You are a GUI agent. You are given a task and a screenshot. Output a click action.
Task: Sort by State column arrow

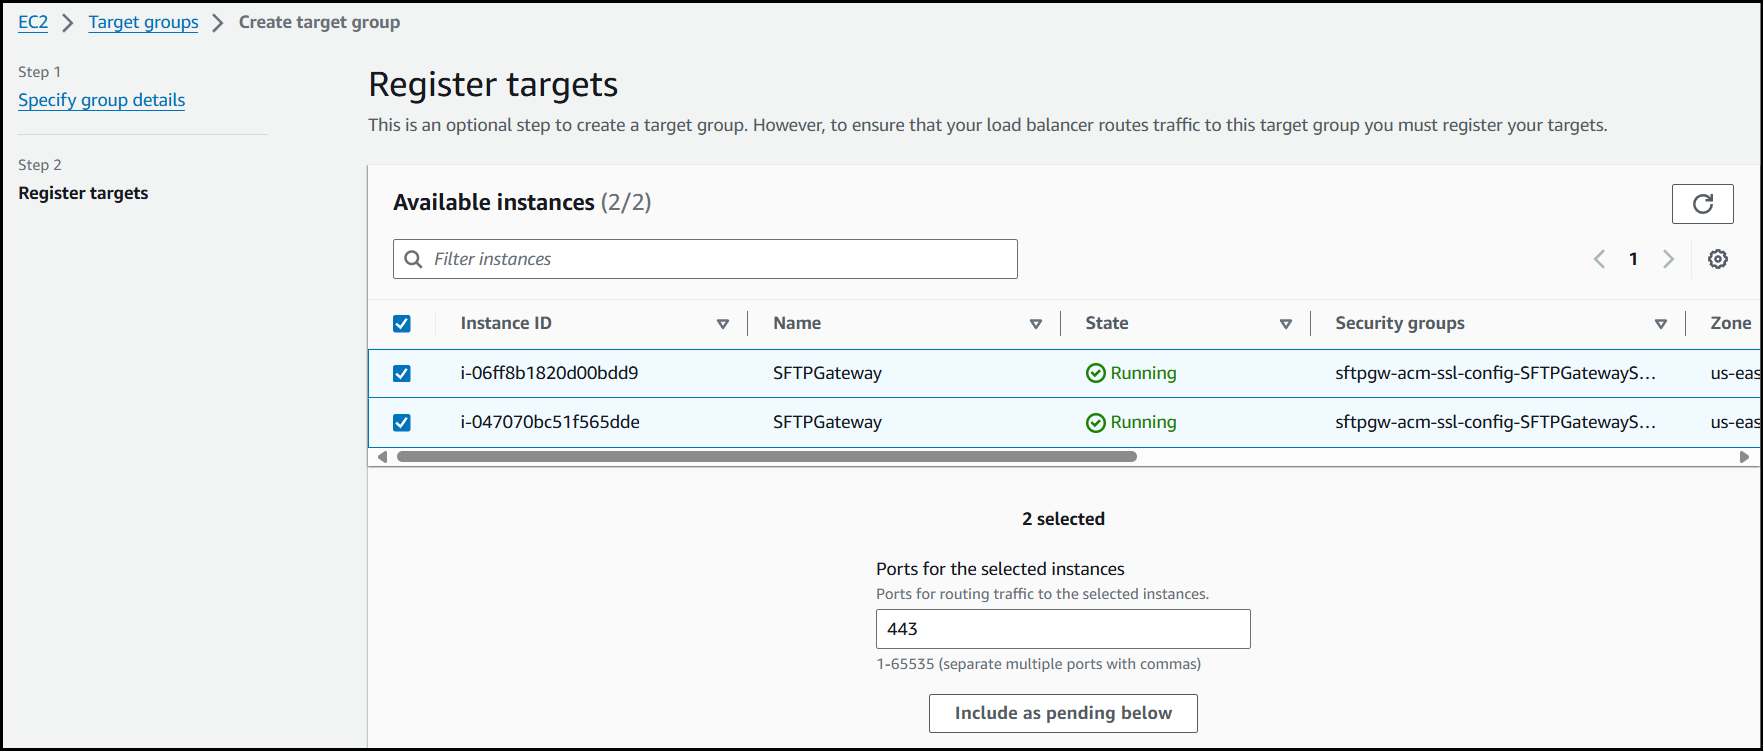(1285, 324)
